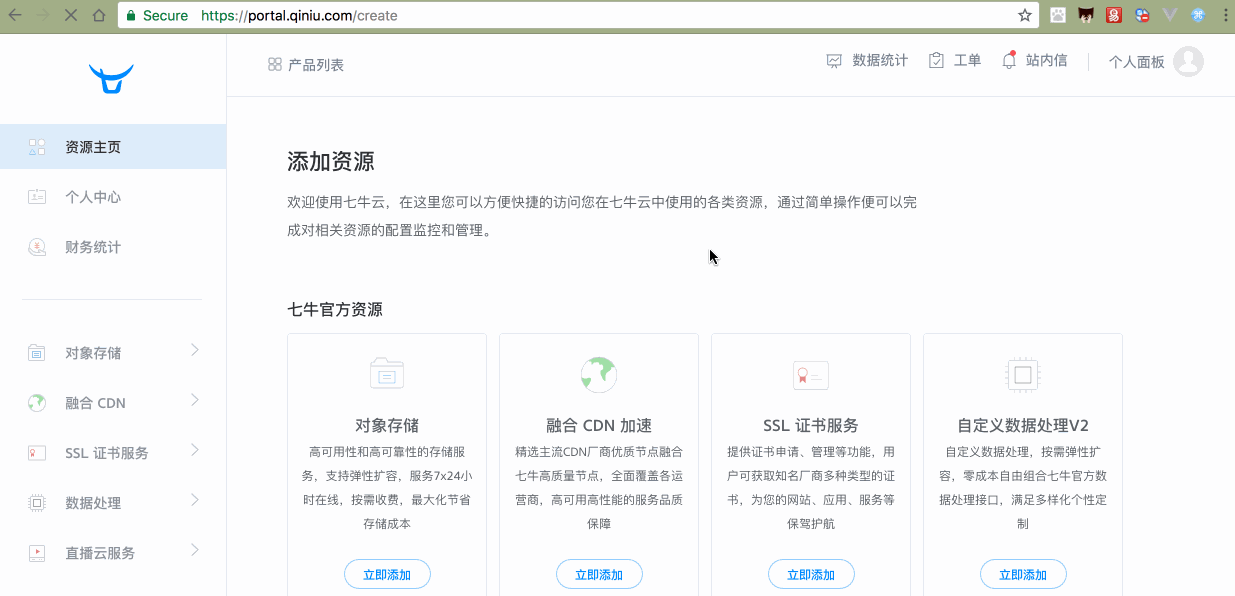
Task: Click the red extension icon in the browser toolbar
Action: pyautogui.click(x=1113, y=15)
